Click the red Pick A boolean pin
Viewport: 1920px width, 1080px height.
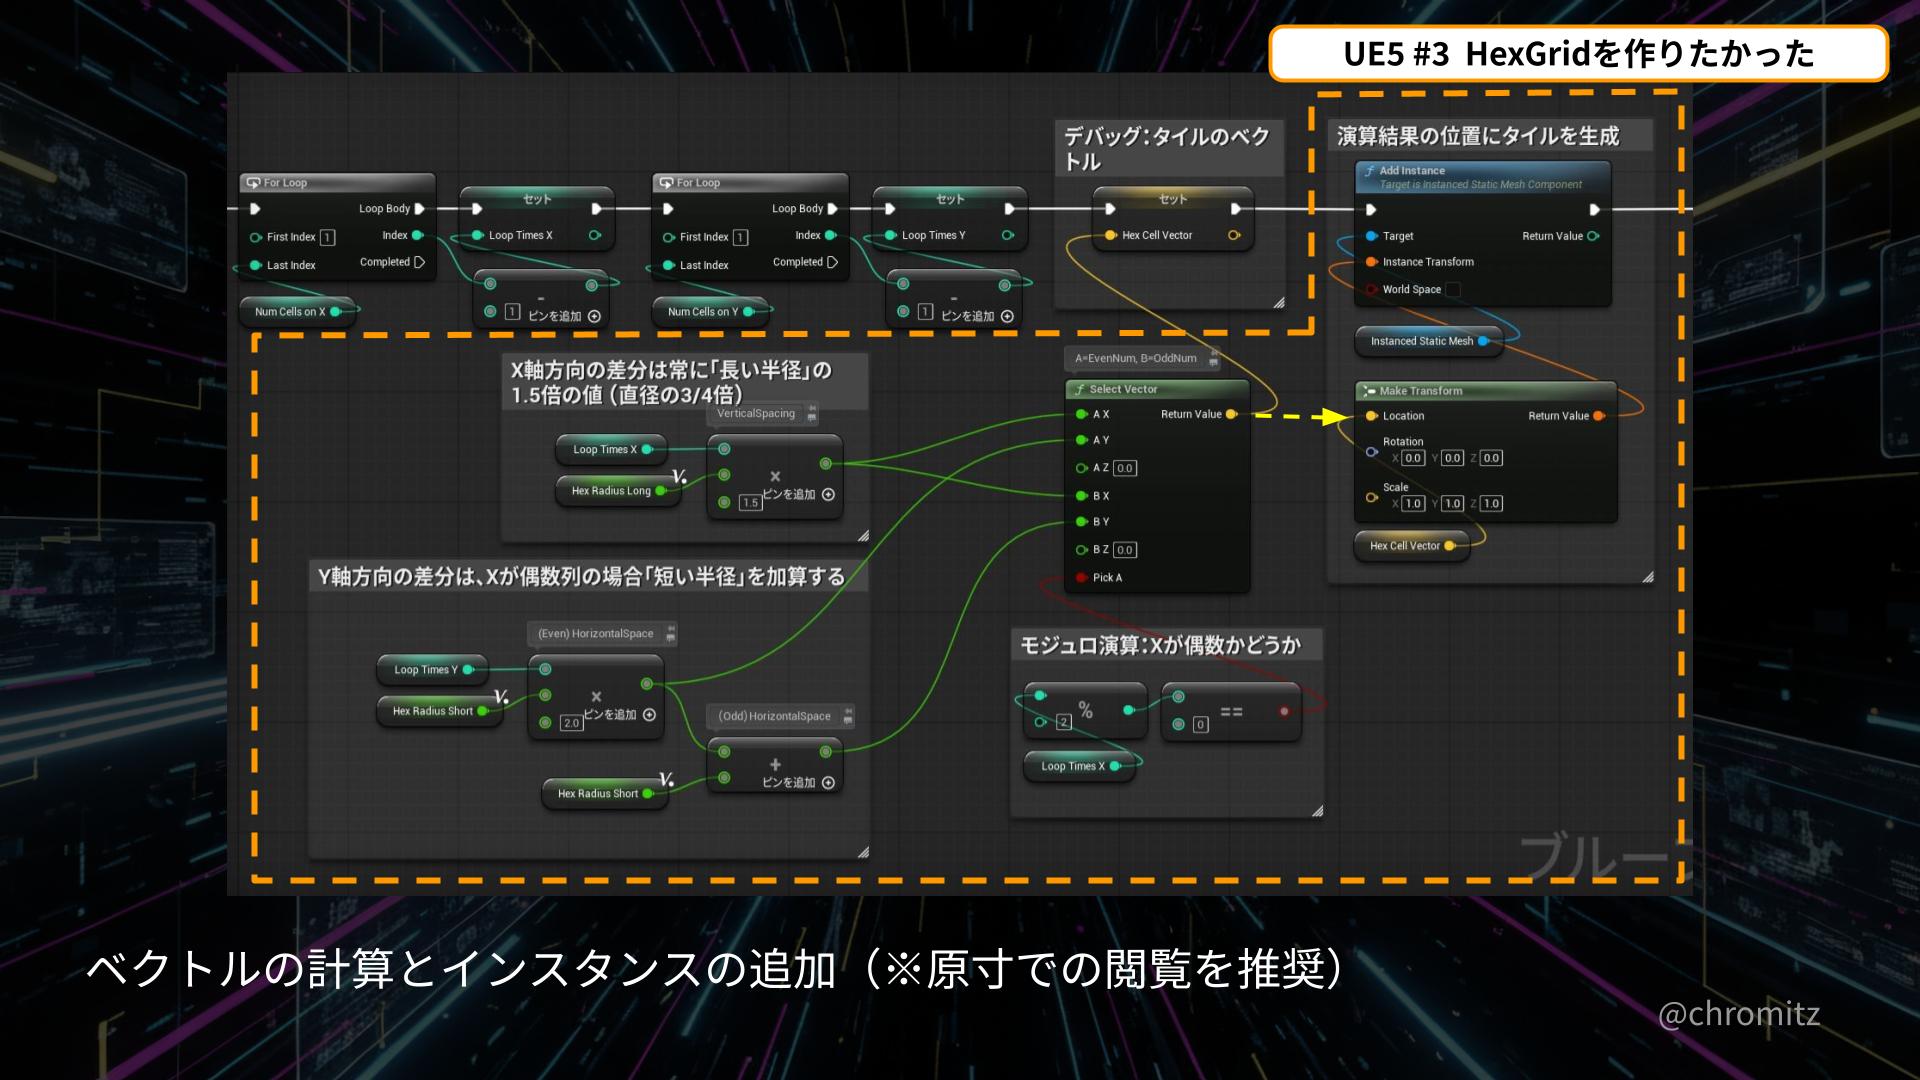(1081, 578)
